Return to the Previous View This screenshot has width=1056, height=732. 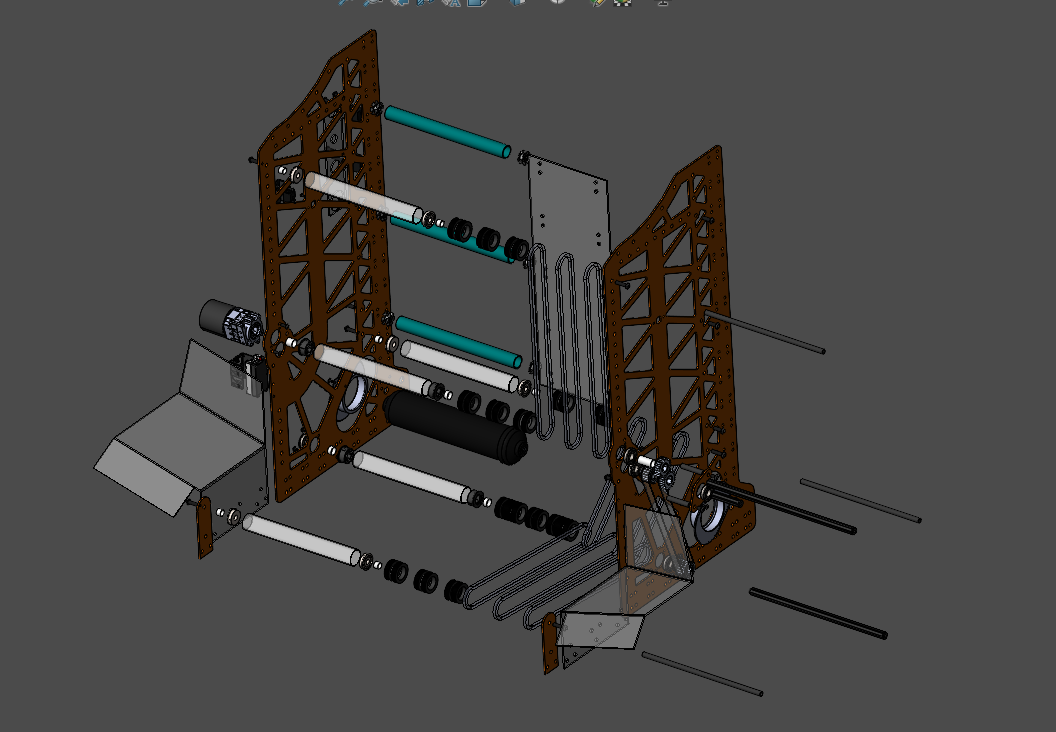click(399, 2)
